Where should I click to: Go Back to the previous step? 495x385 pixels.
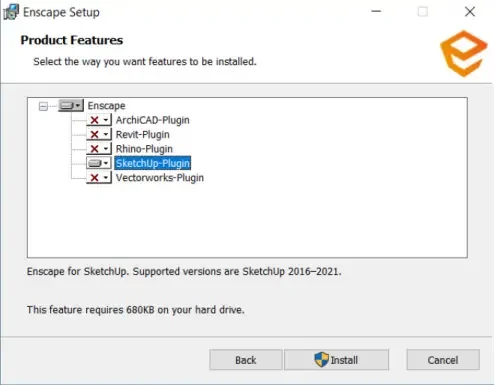[x=246, y=360]
